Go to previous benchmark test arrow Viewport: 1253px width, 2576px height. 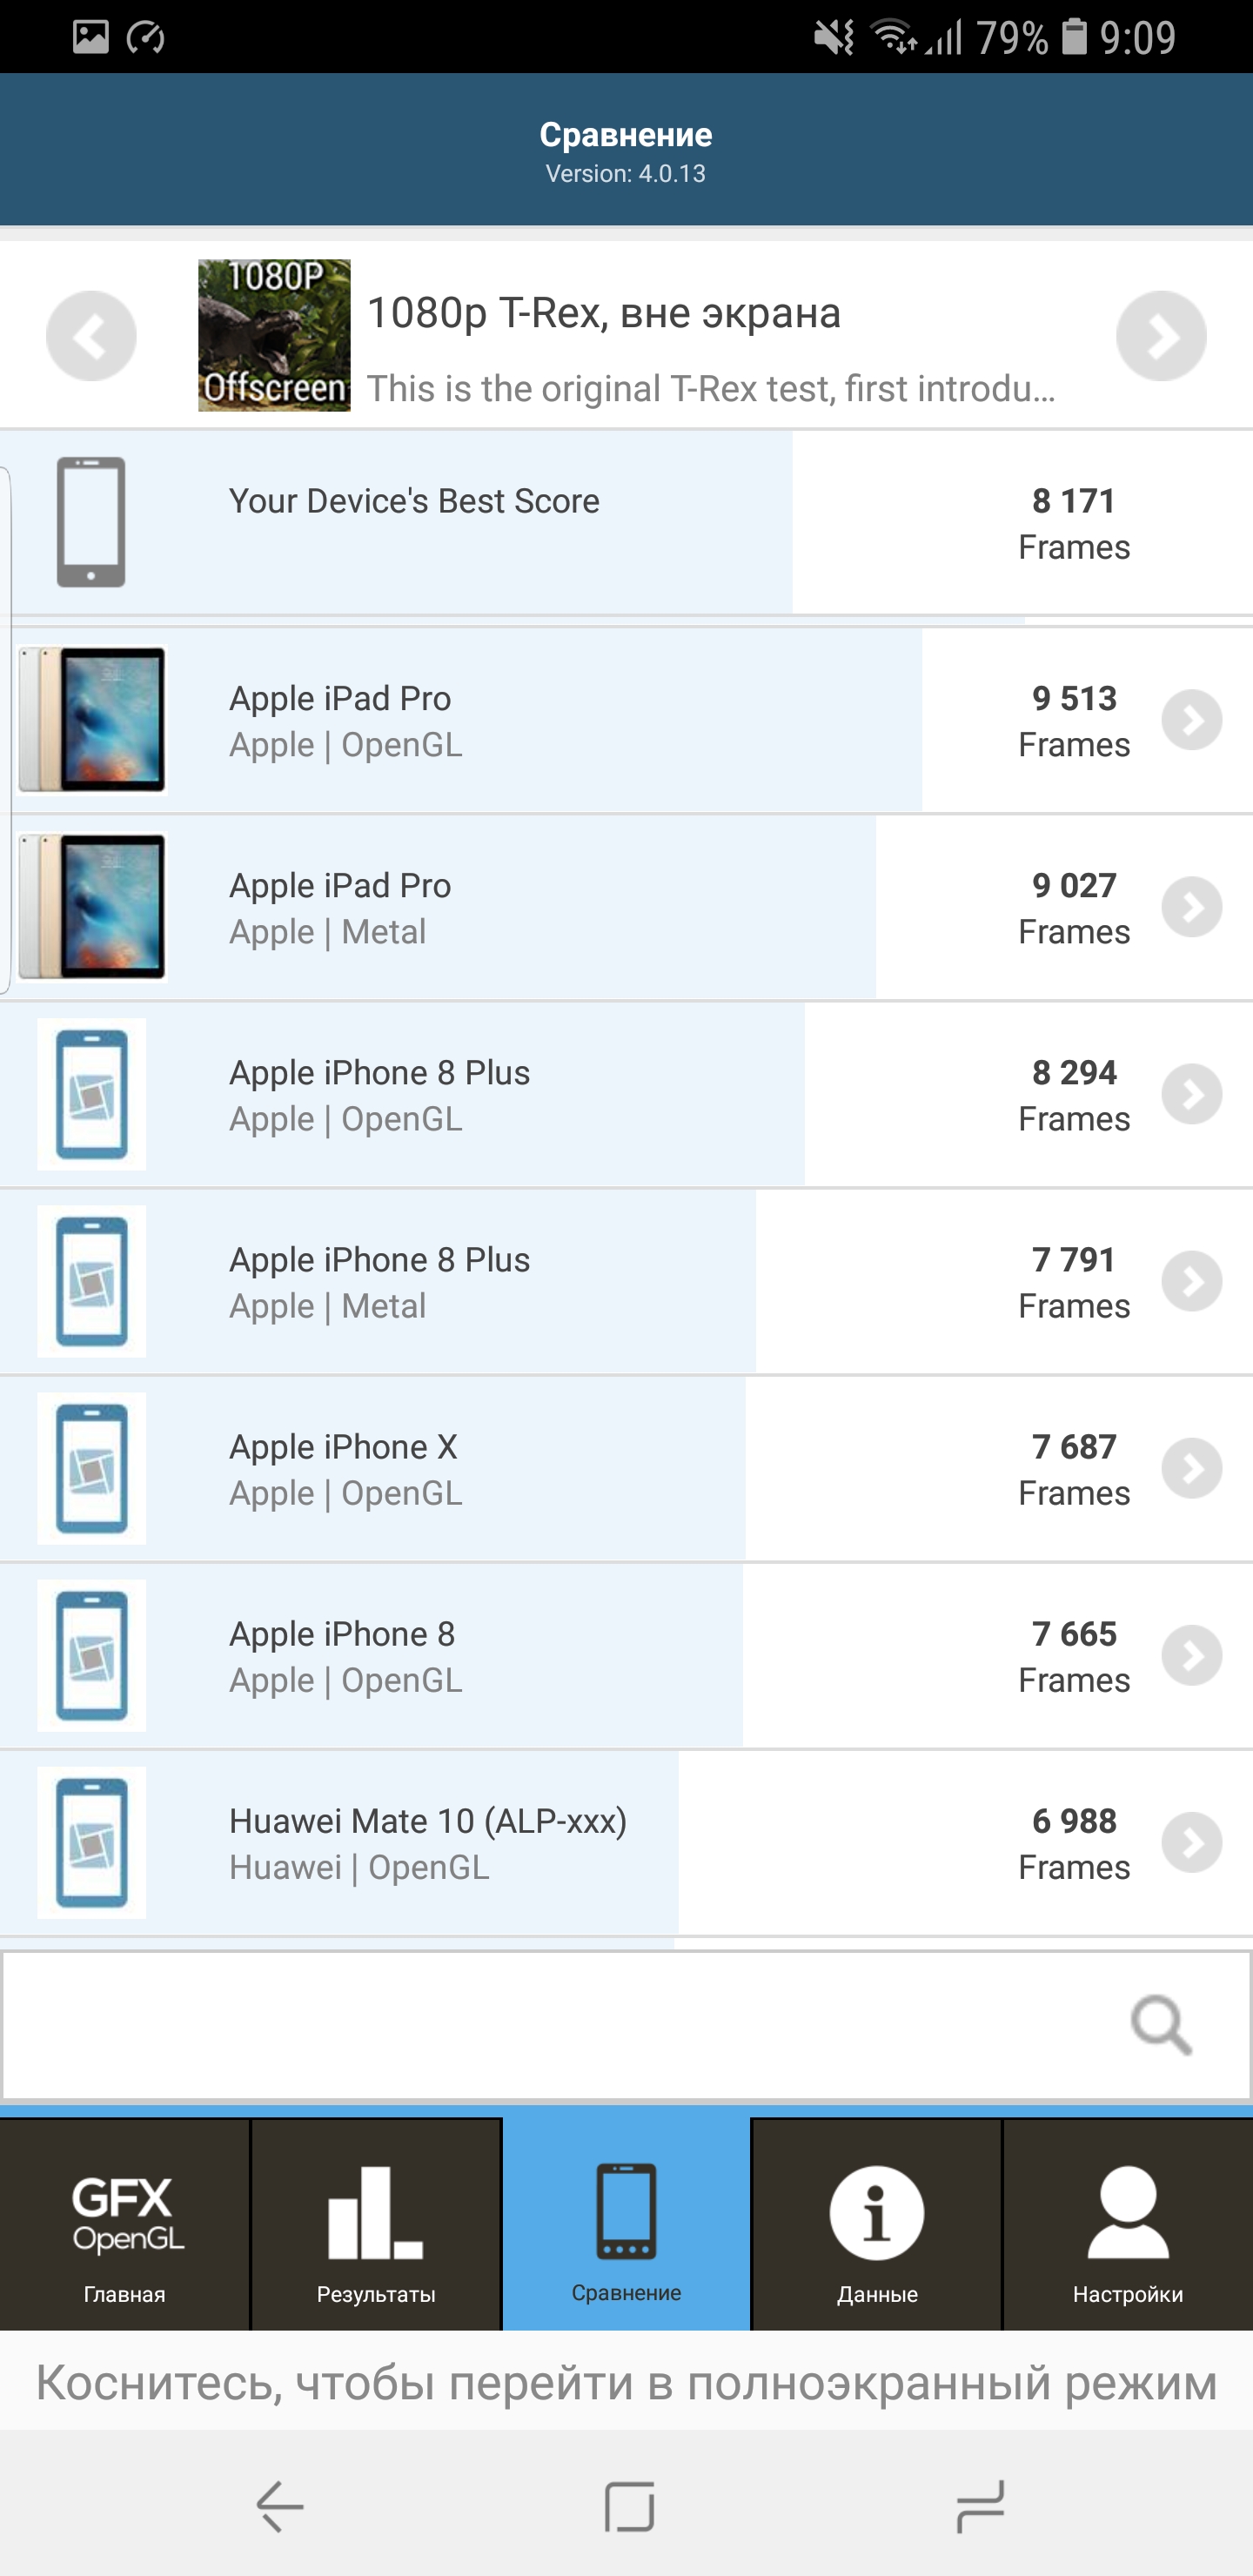91,336
